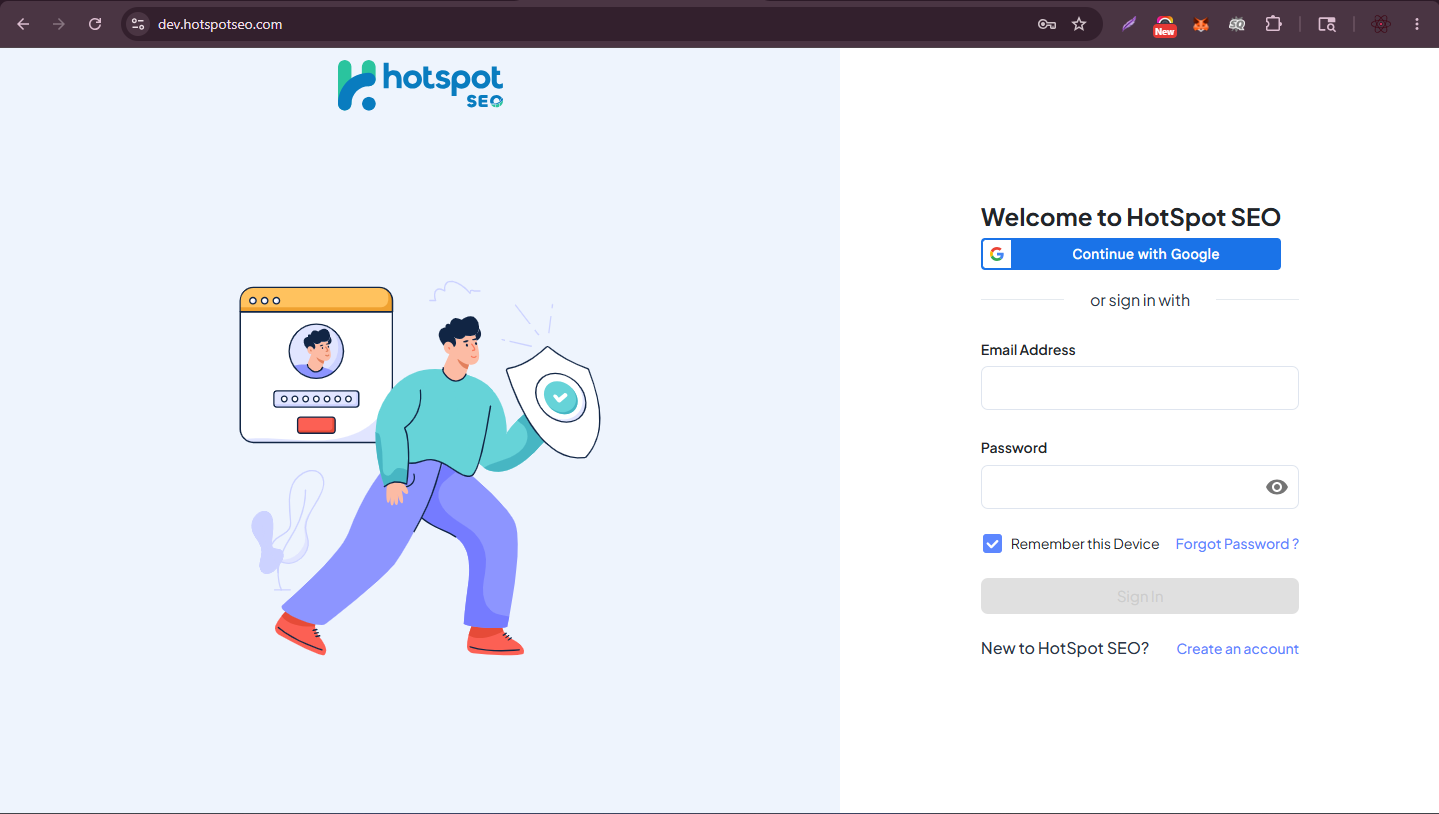Continue with Google sign-in

tap(1131, 254)
